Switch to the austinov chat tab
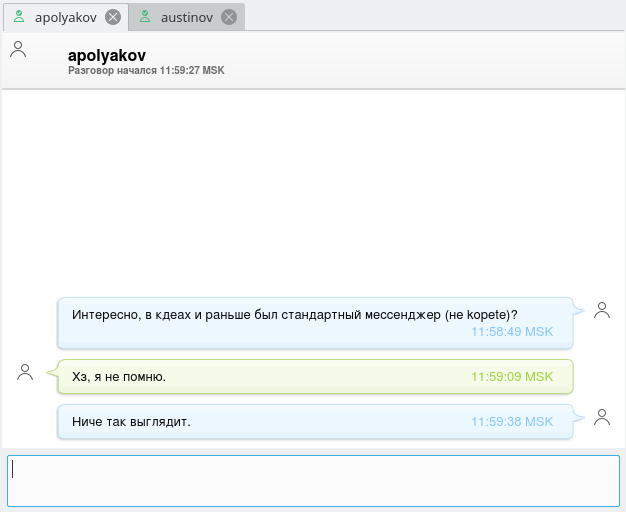 (186, 17)
